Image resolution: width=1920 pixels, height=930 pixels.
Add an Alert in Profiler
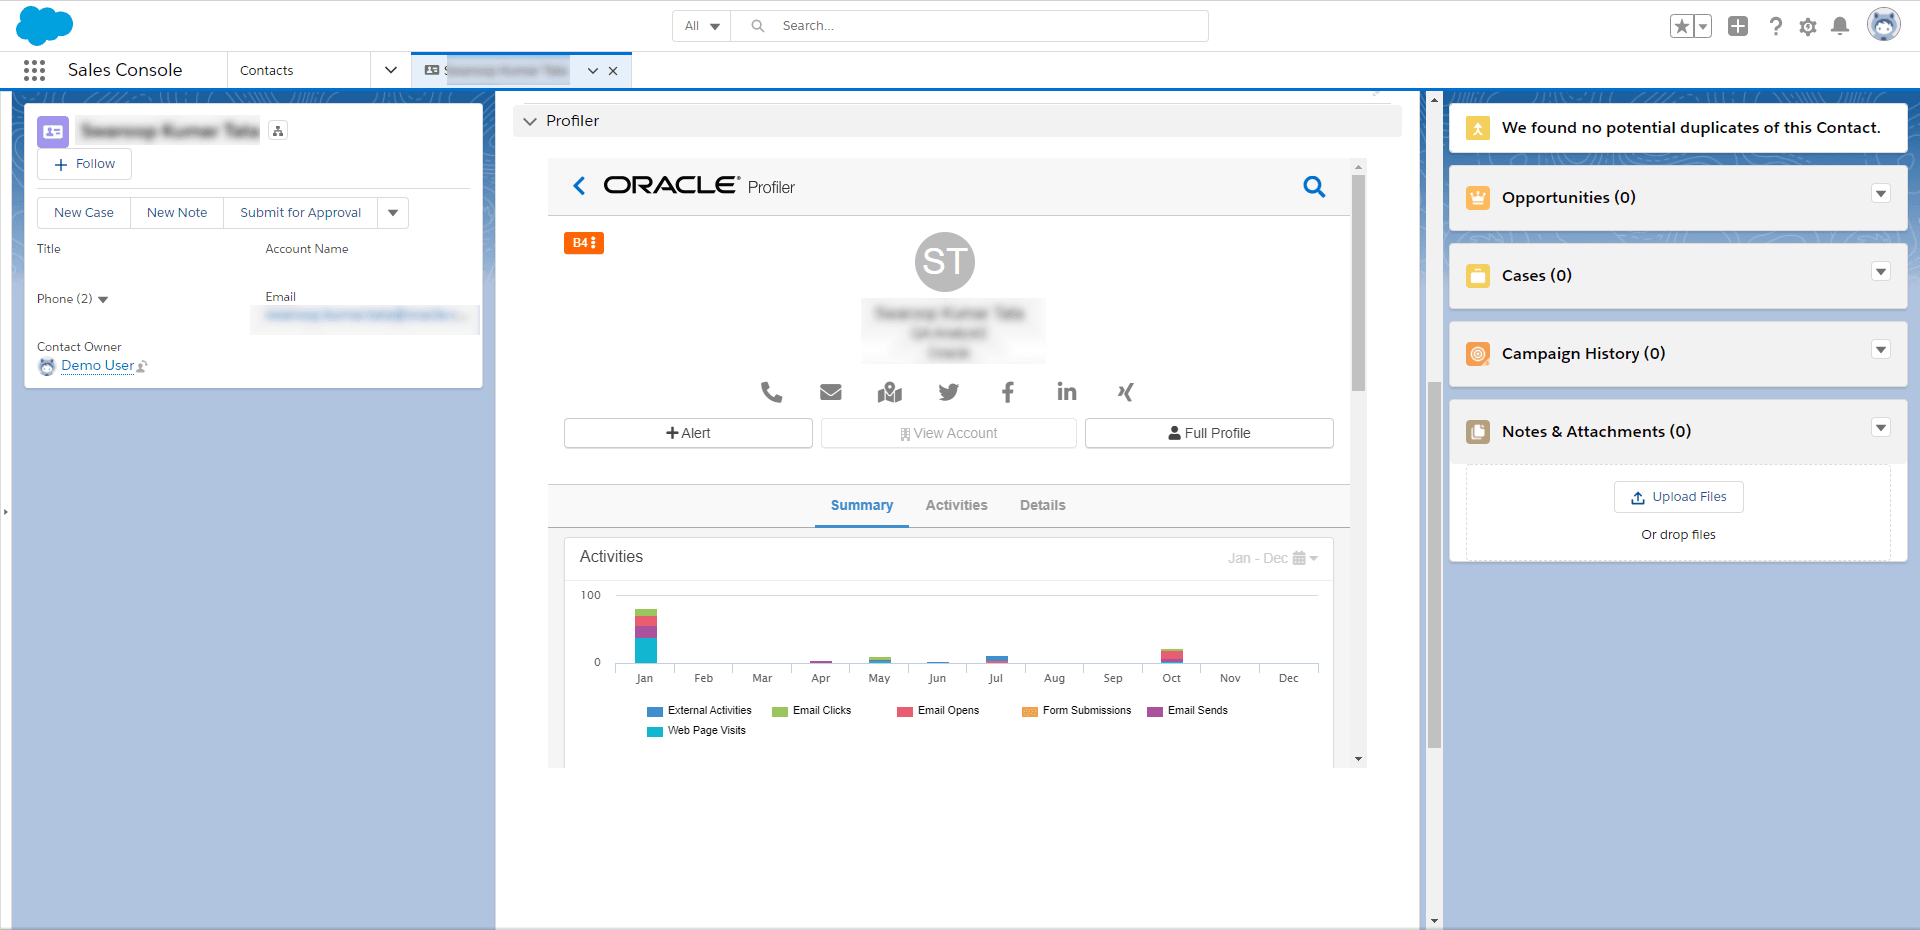pyautogui.click(x=688, y=433)
